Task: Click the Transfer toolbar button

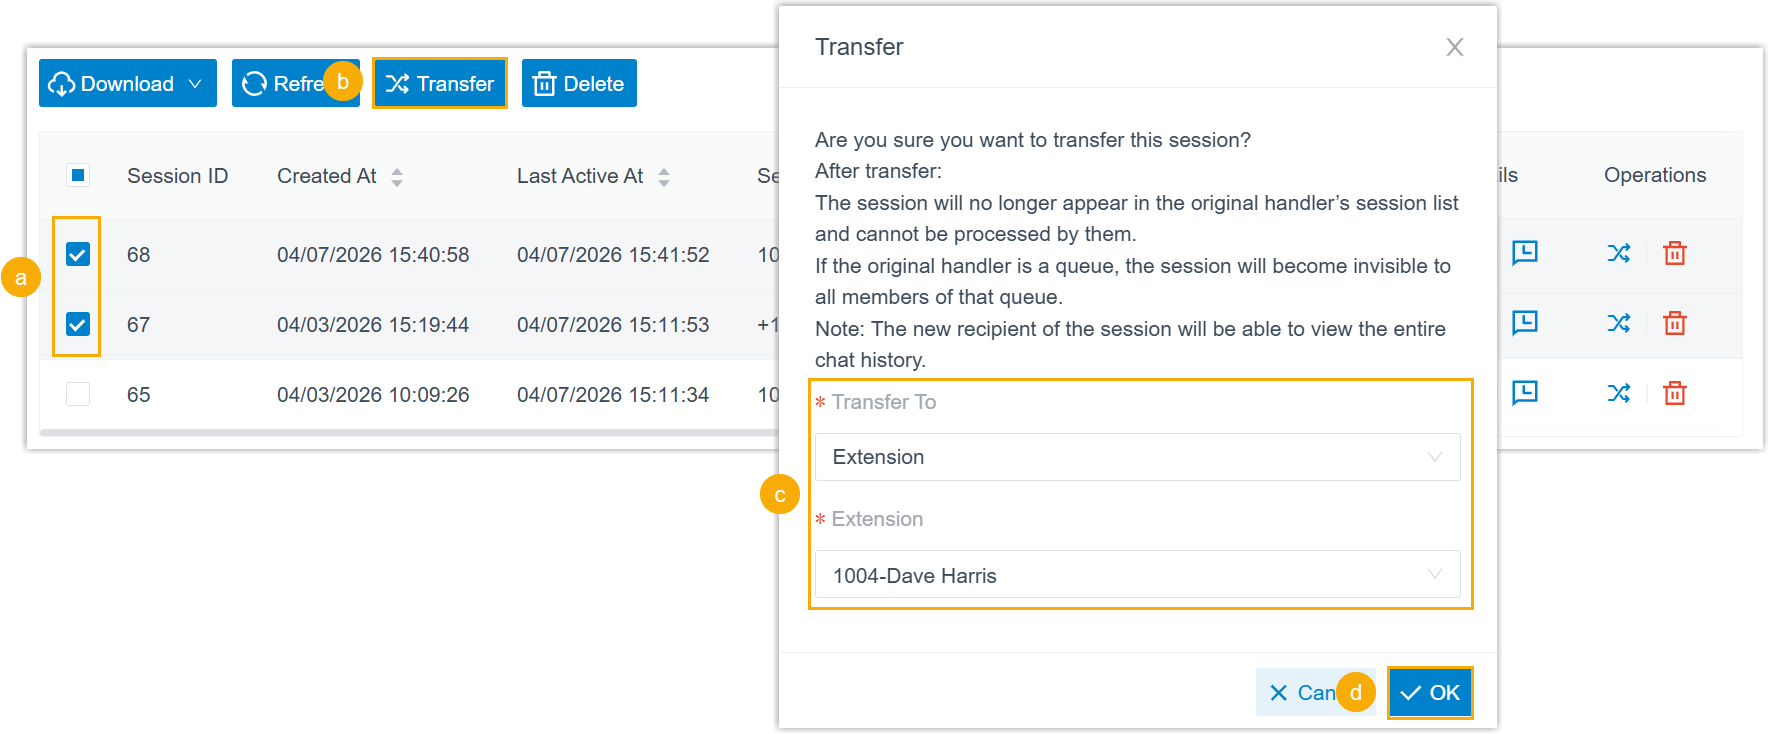Action: point(440,84)
